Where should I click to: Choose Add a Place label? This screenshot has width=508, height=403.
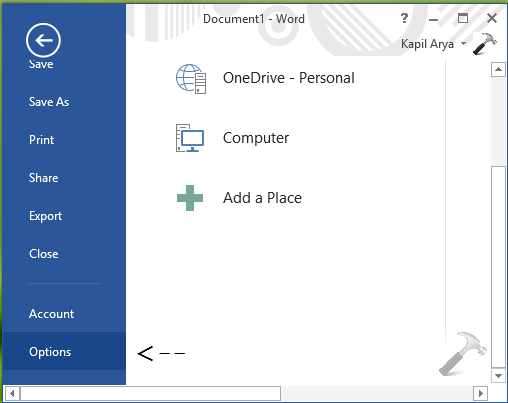click(x=262, y=198)
